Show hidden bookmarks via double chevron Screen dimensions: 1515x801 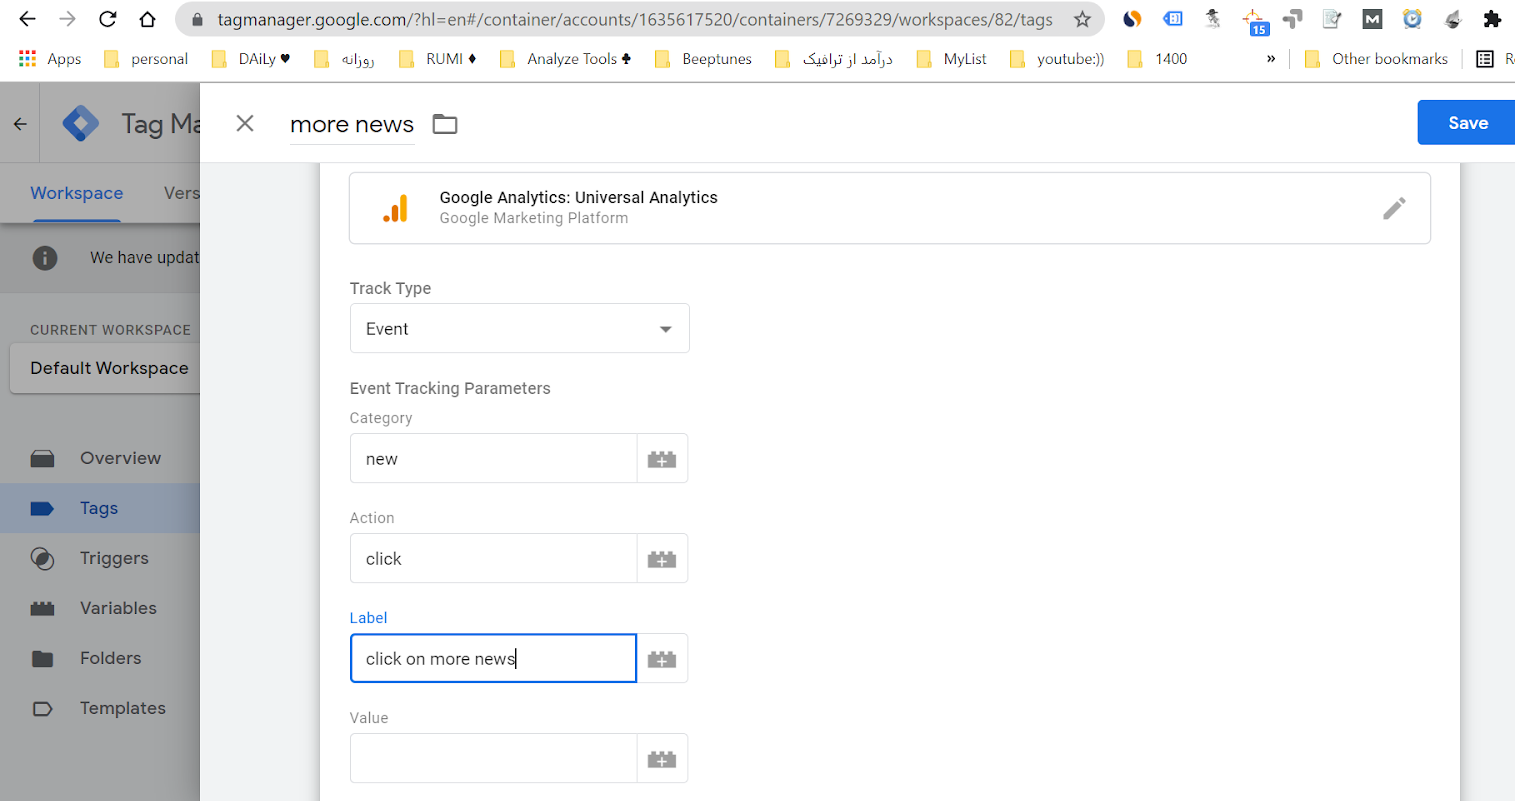click(1271, 59)
